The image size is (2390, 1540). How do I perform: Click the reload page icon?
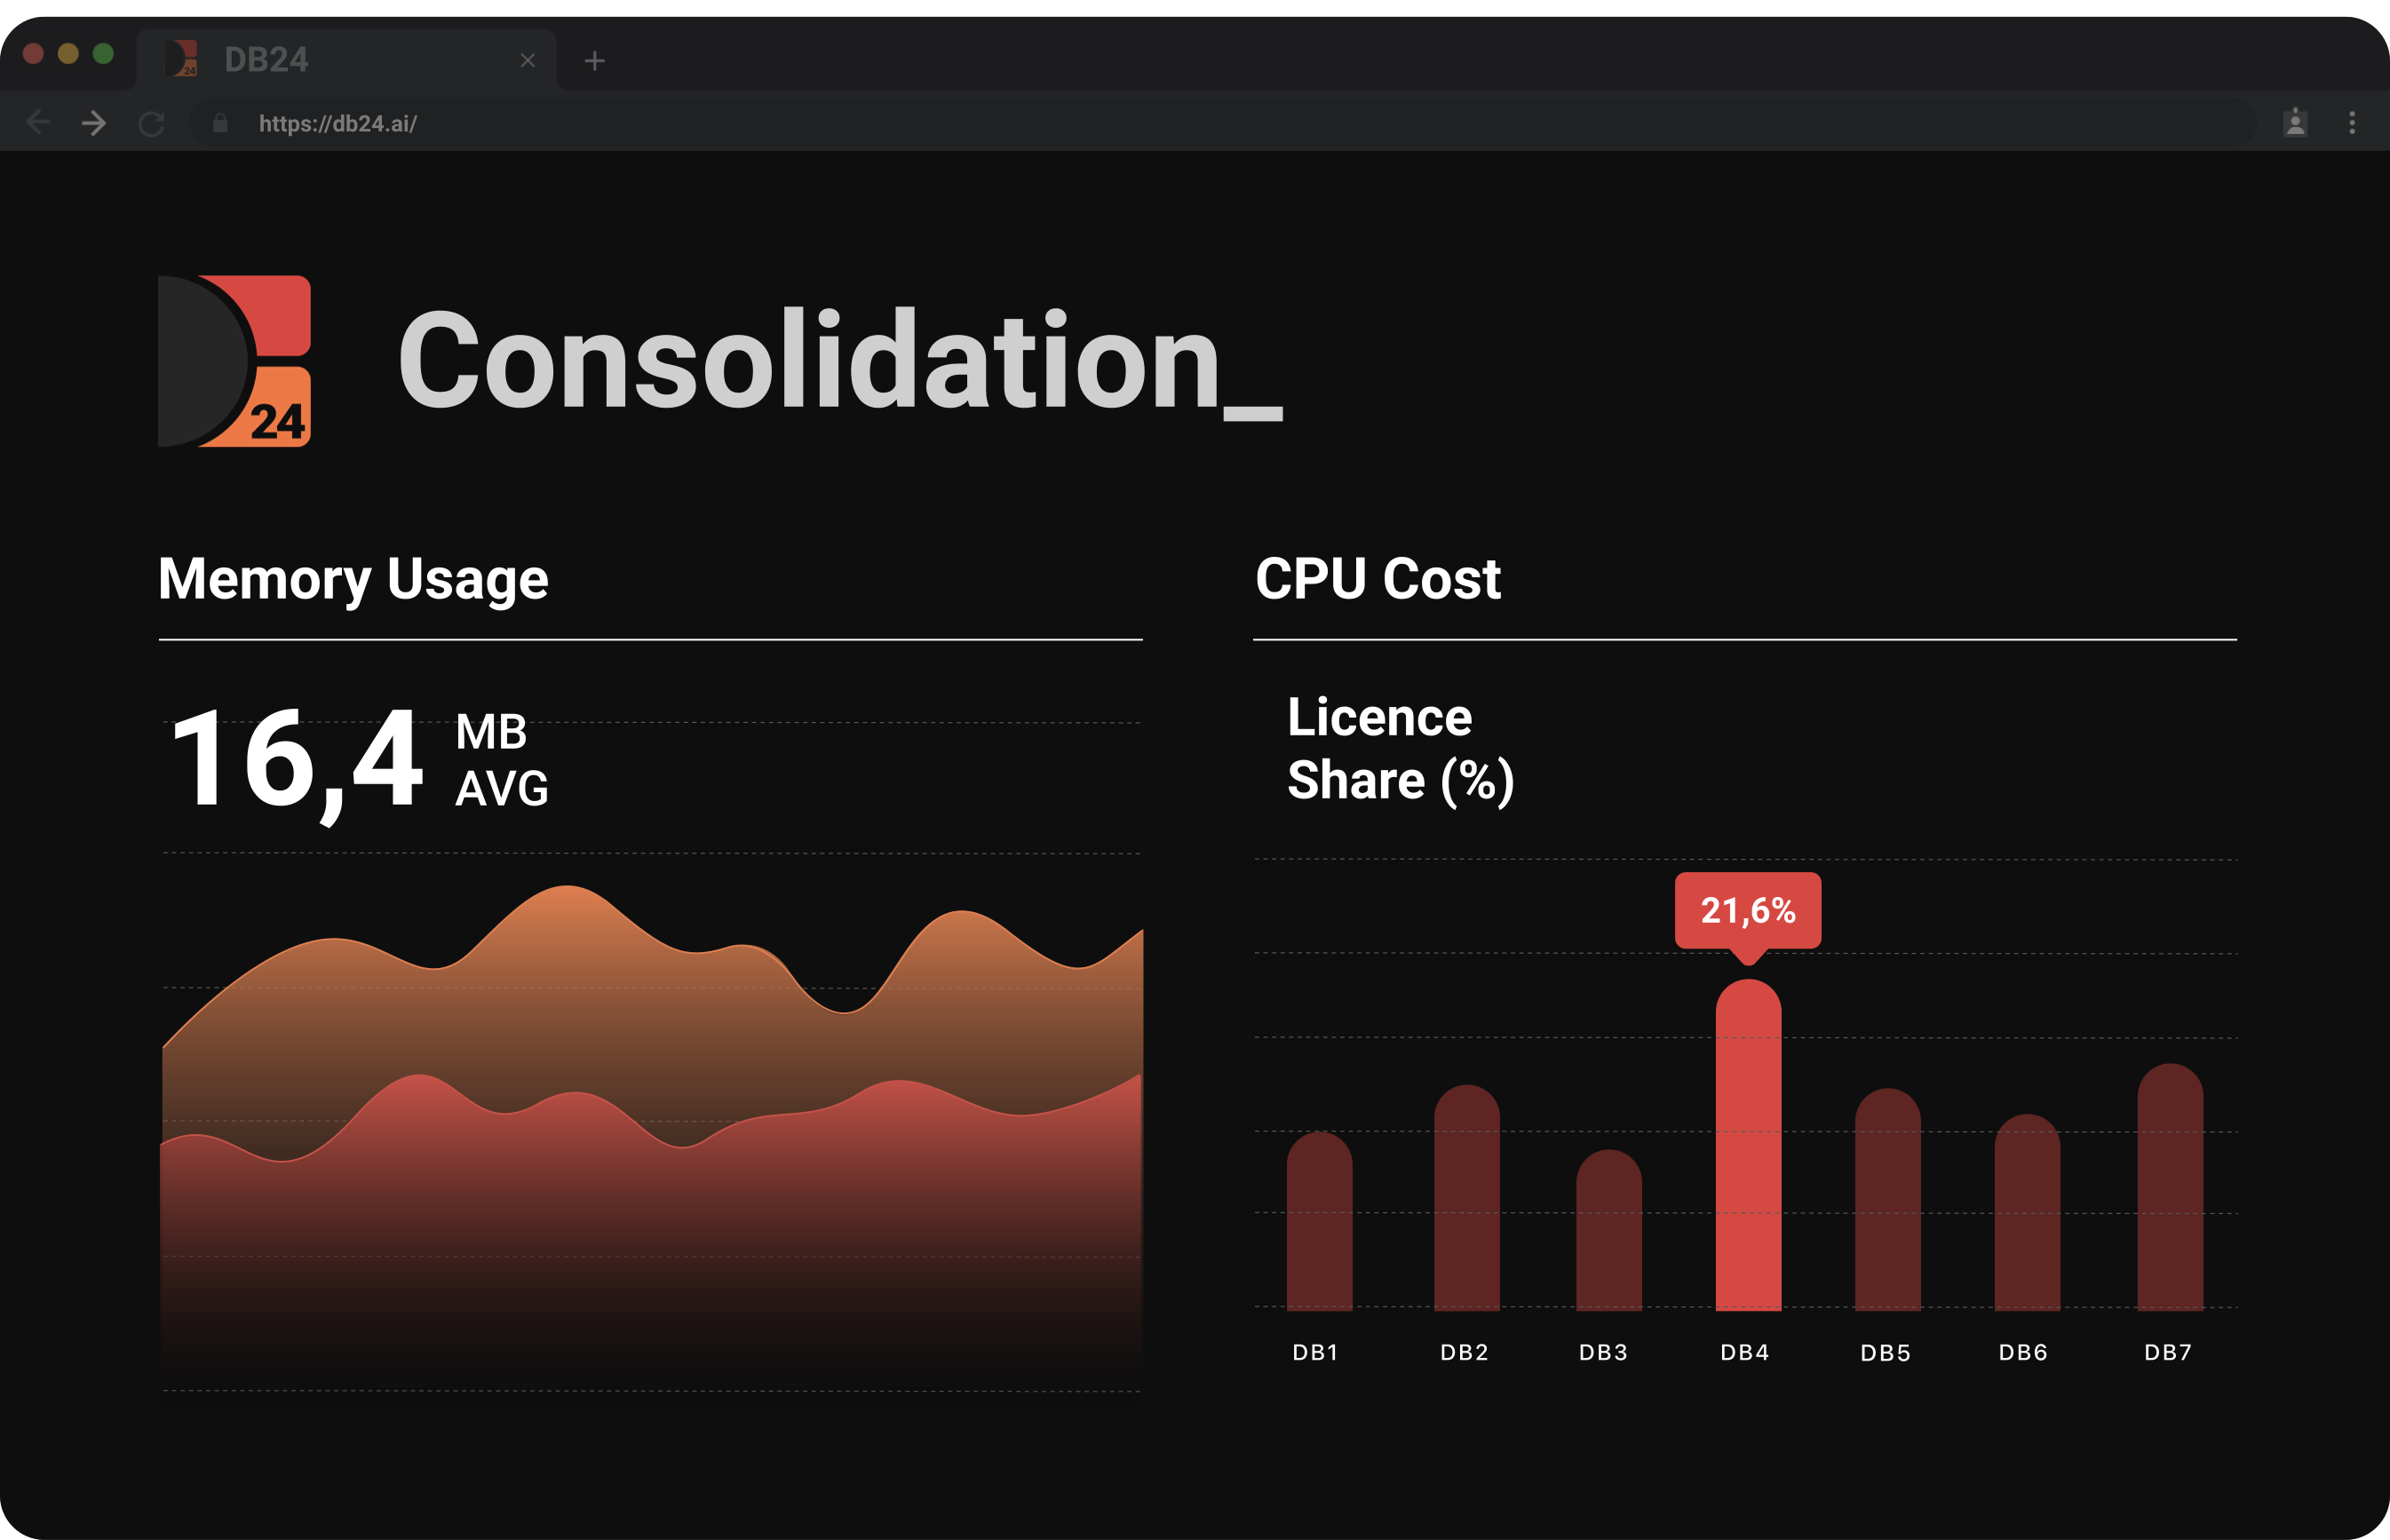(152, 123)
